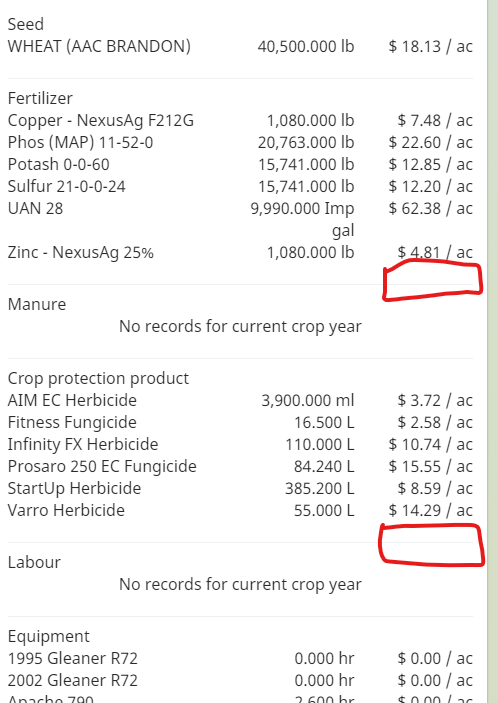Select the Zinc - NexusAg 25% row
Screen dimensions: 498x703
240,252
